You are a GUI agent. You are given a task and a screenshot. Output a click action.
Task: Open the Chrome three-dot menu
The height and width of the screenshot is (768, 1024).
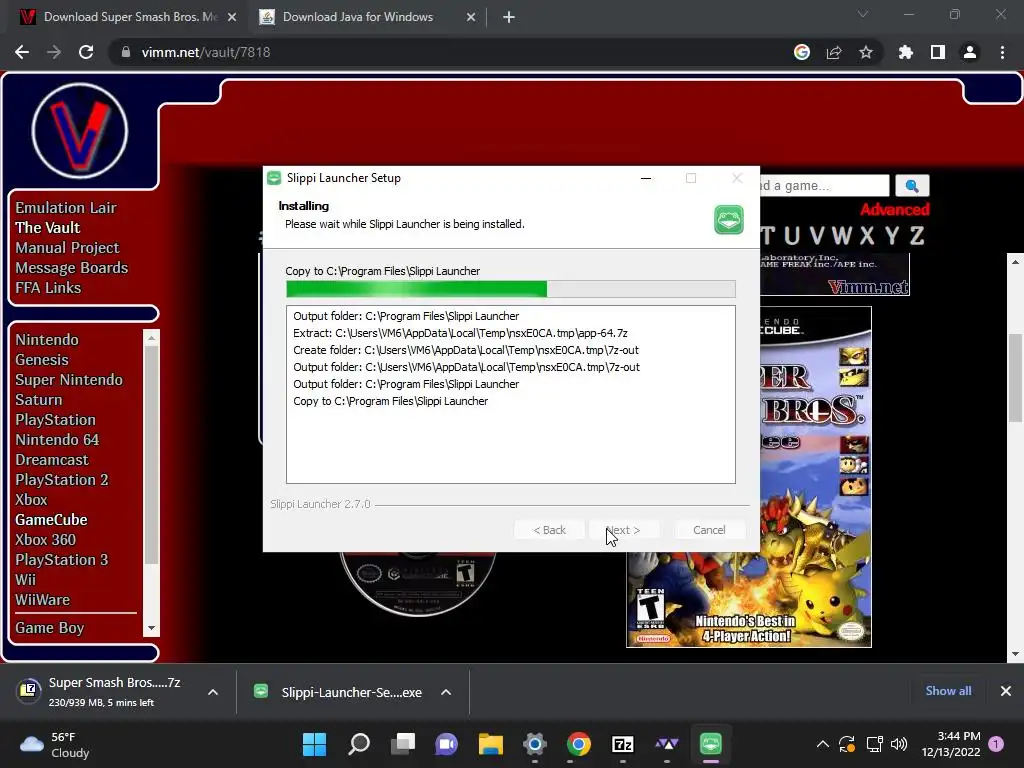pyautogui.click(x=1002, y=52)
